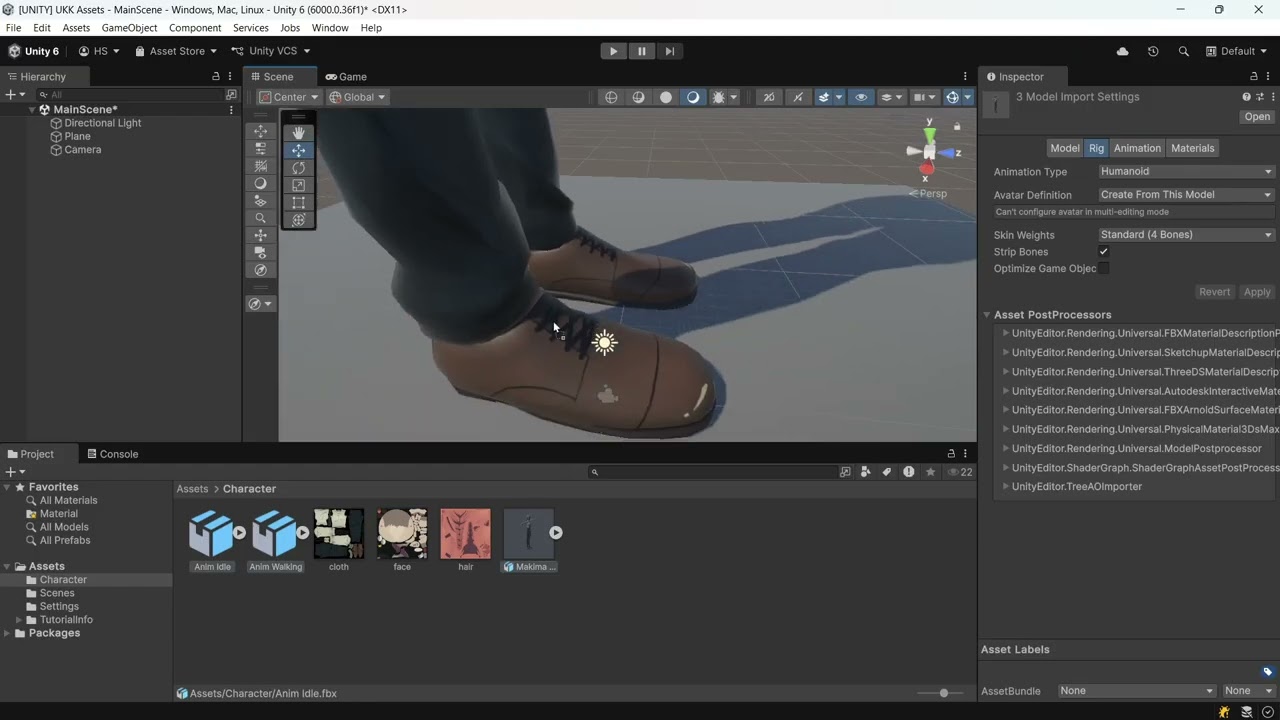1280x720 pixels.
Task: Click the favorite star icon in Project
Action: point(930,472)
